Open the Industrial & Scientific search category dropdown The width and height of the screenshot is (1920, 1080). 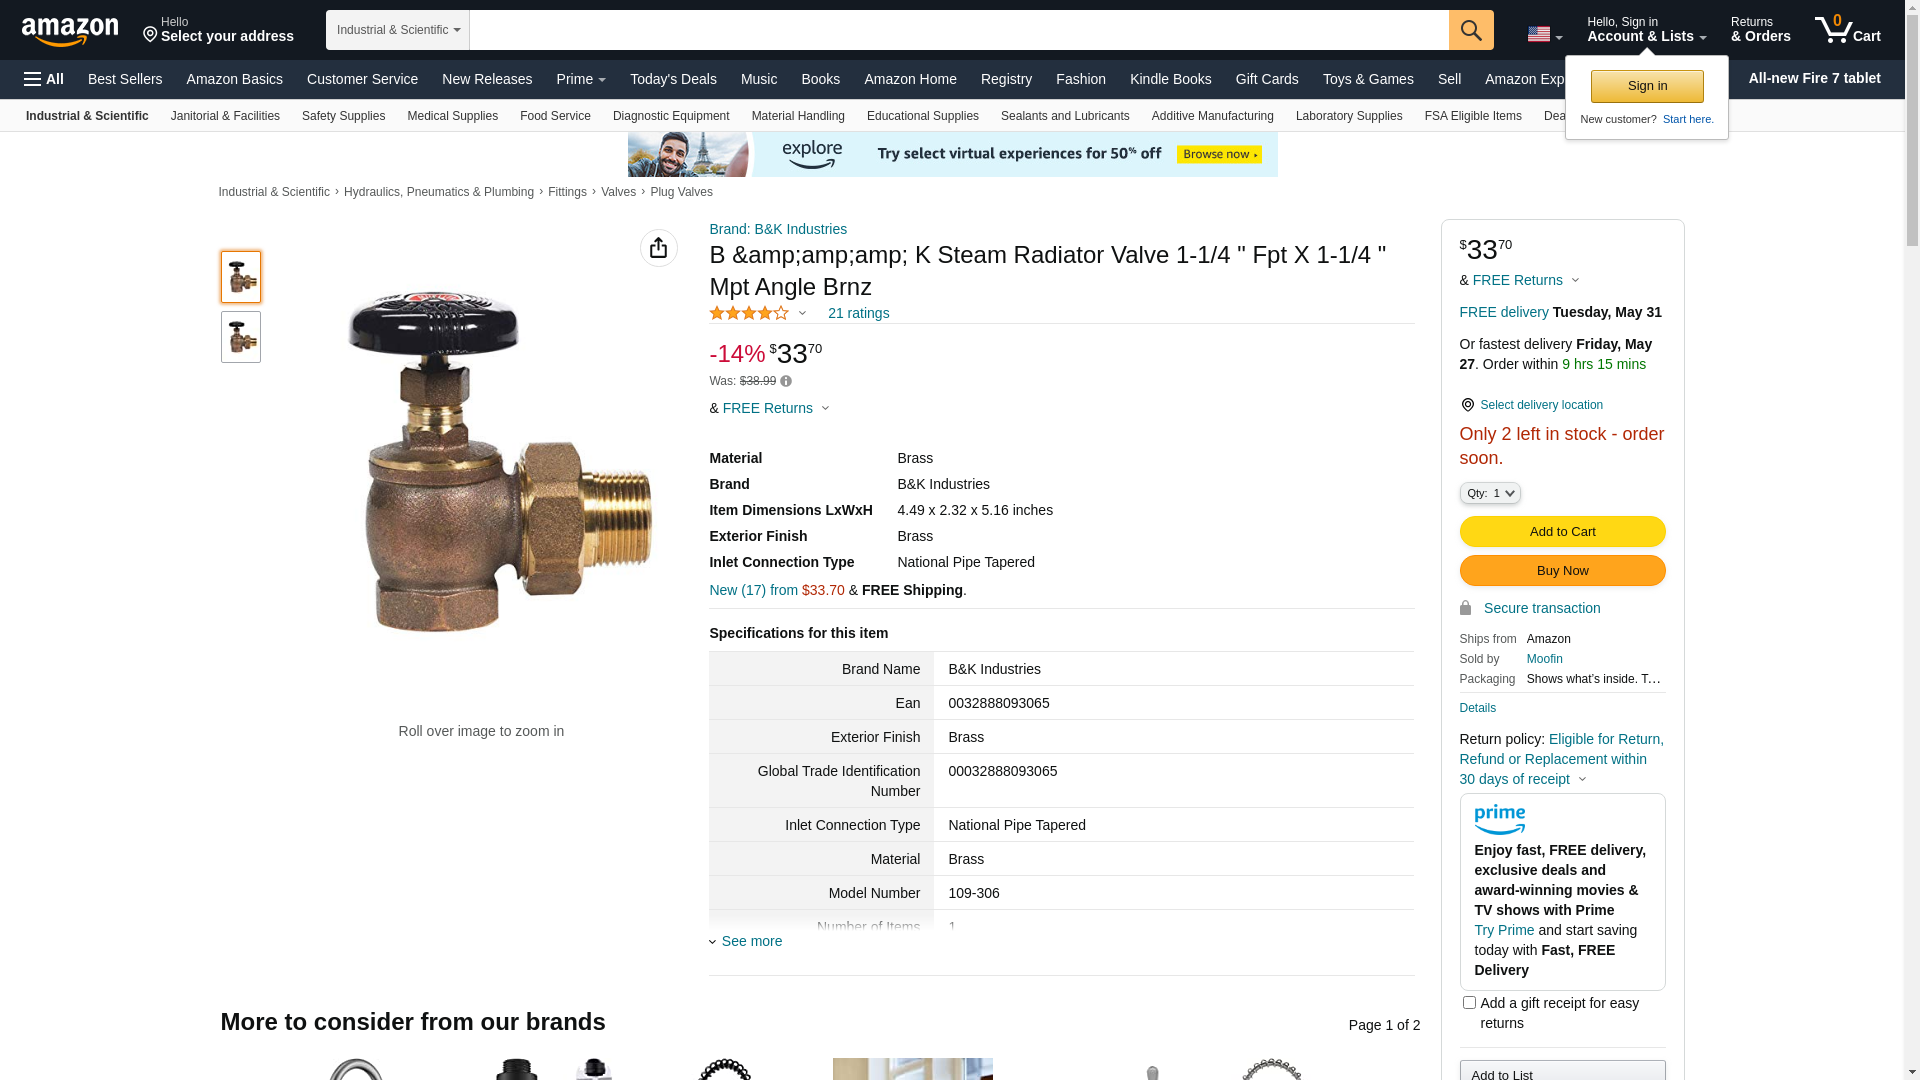pyautogui.click(x=398, y=30)
